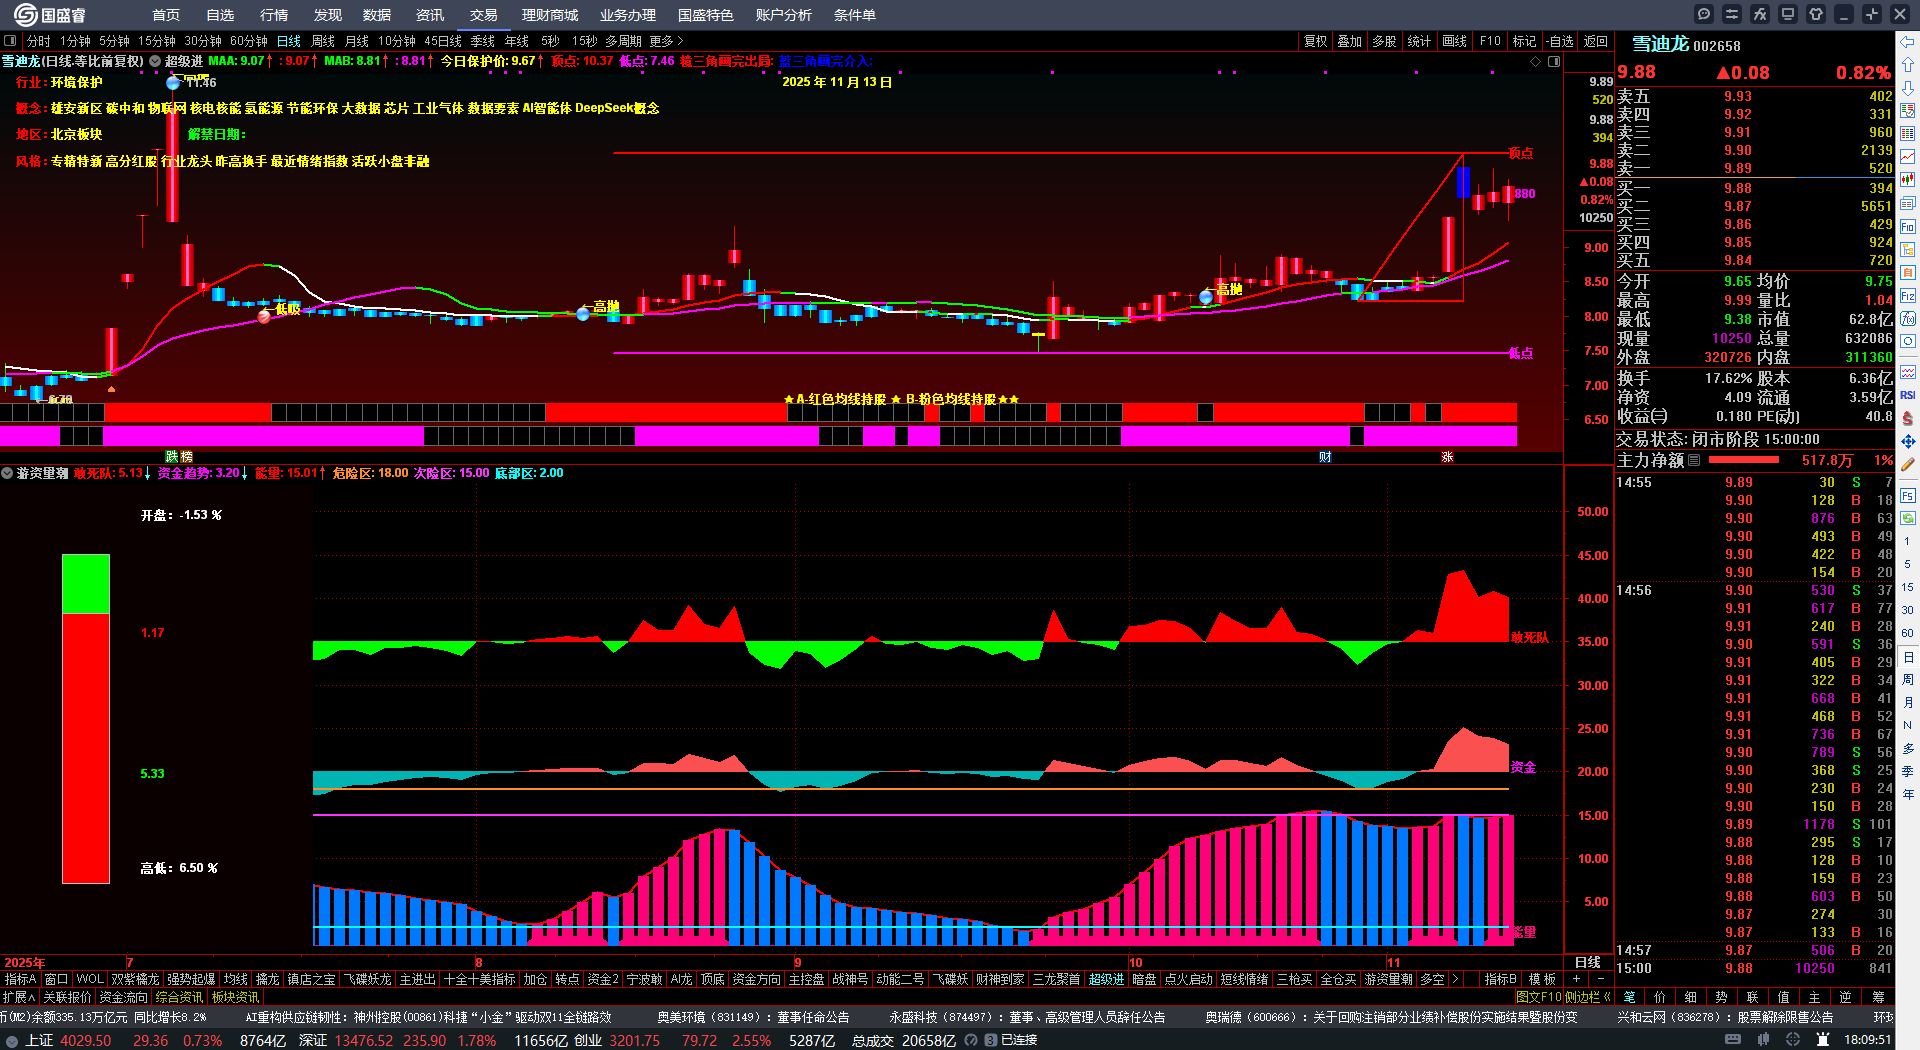The image size is (1920, 1050).
Task: Click the red-green ratio bar in indicator panel
Action: coord(86,719)
